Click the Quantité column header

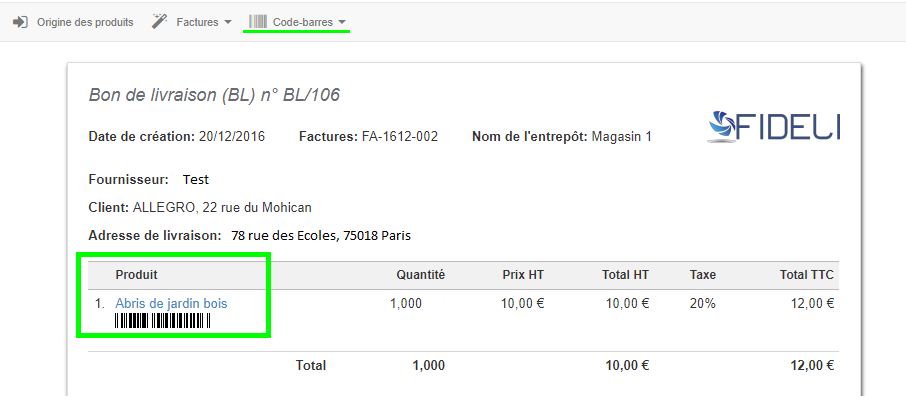click(x=420, y=275)
